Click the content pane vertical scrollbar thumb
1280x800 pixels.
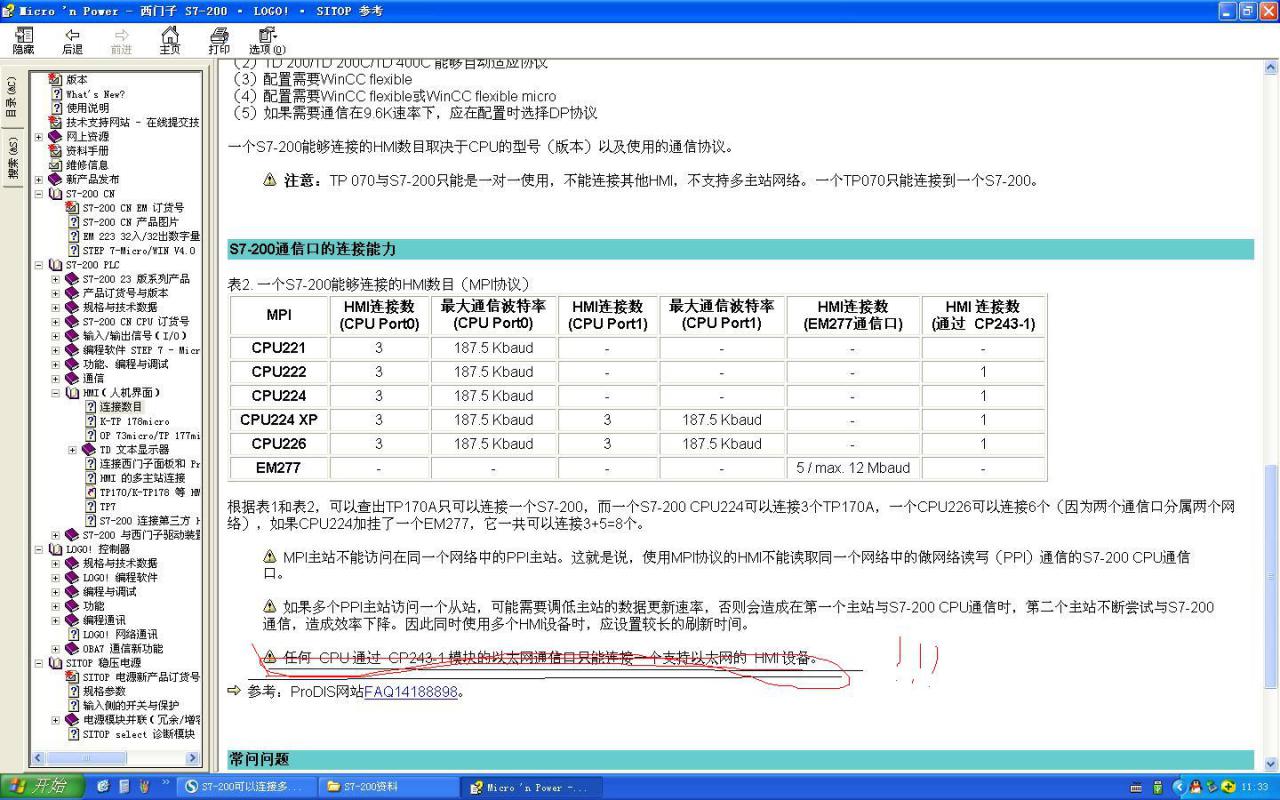[x=1271, y=576]
